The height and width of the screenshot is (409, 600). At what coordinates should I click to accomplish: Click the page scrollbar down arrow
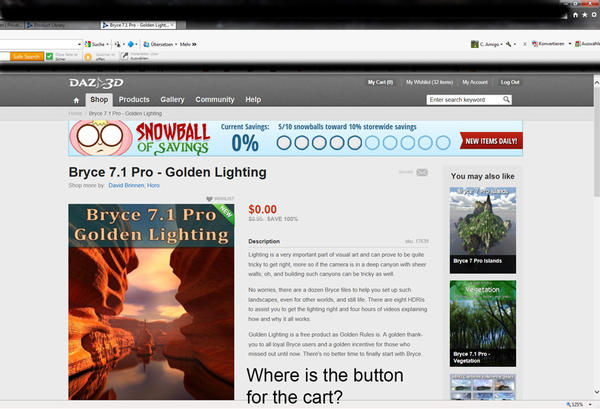tap(597, 392)
